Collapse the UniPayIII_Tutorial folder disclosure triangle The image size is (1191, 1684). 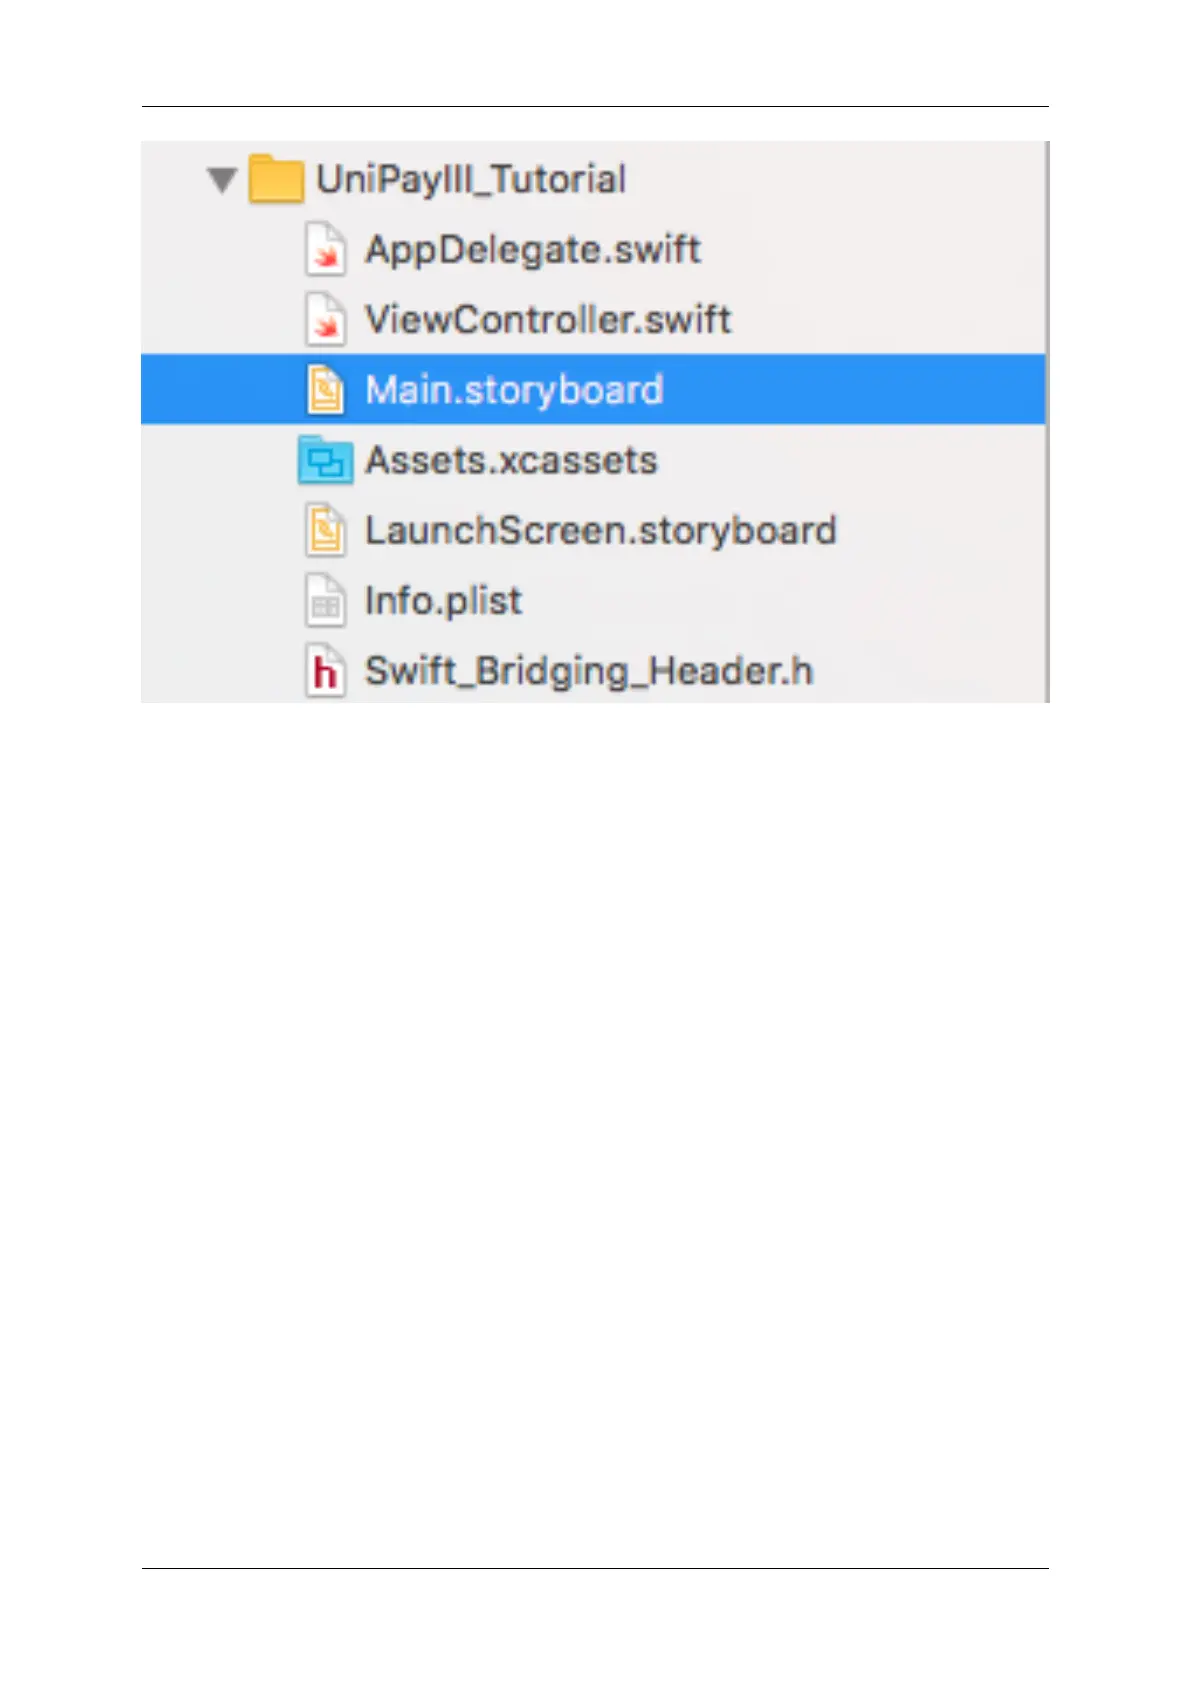tap(221, 180)
